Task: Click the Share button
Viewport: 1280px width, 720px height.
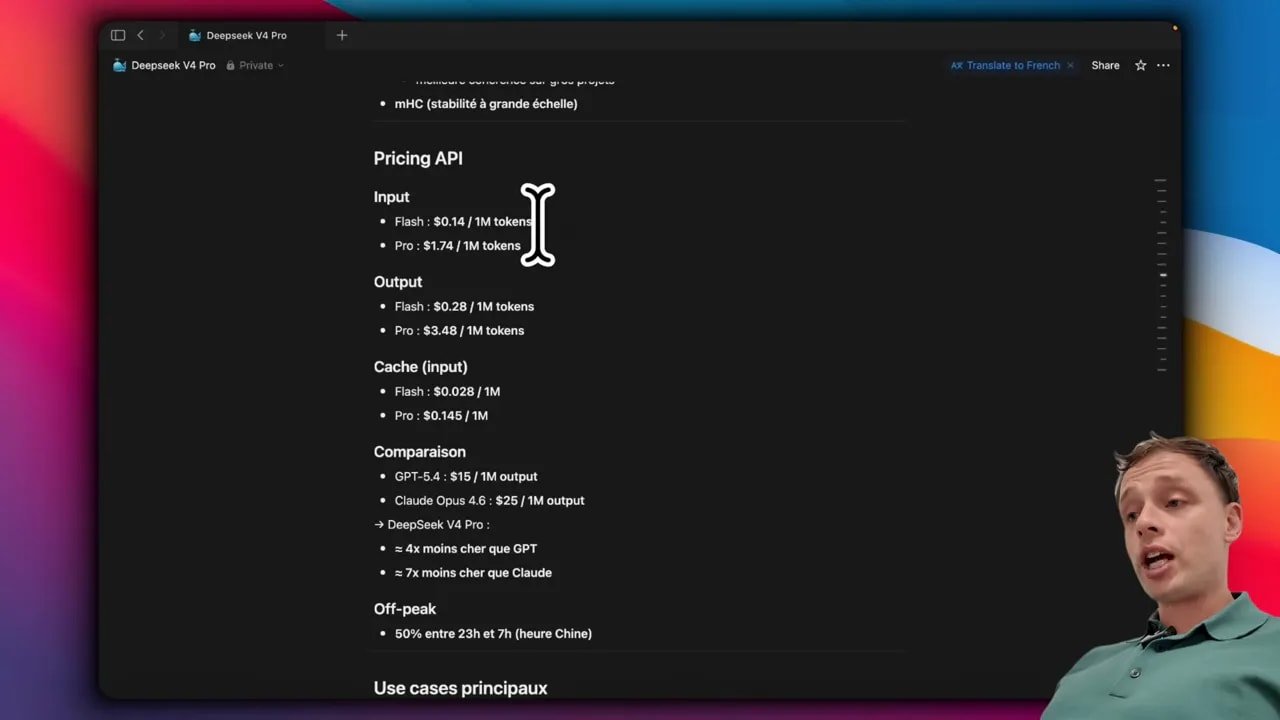Action: click(1105, 65)
